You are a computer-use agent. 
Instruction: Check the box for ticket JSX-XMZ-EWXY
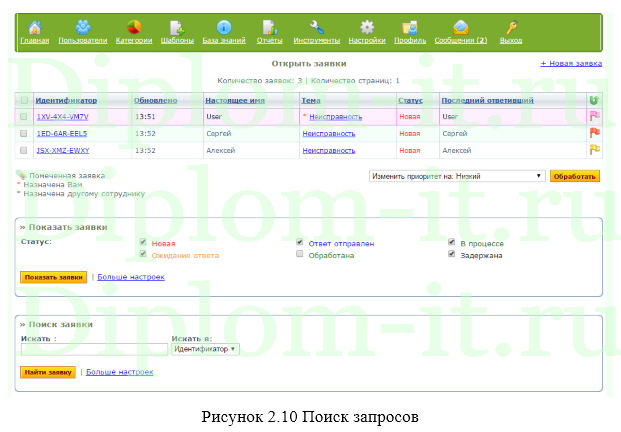[x=23, y=150]
